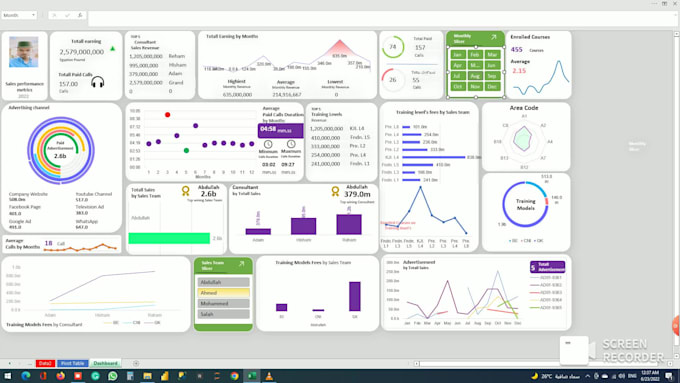
Task: Click the headphones icon beside Totall Paid Calls
Action: (x=98, y=82)
